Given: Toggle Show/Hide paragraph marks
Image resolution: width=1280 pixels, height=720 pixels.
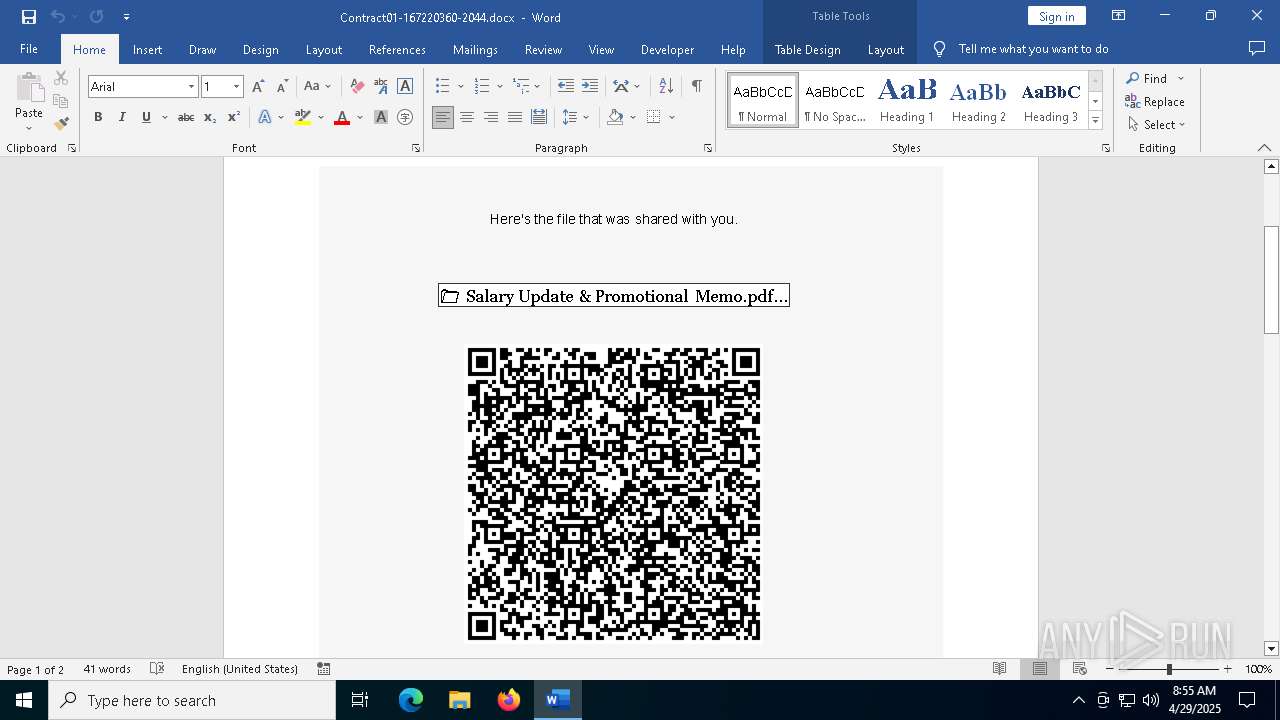Looking at the screenshot, I should [697, 87].
